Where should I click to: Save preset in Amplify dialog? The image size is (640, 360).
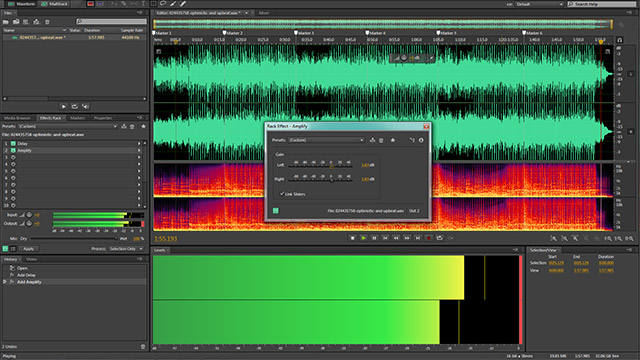(372, 140)
